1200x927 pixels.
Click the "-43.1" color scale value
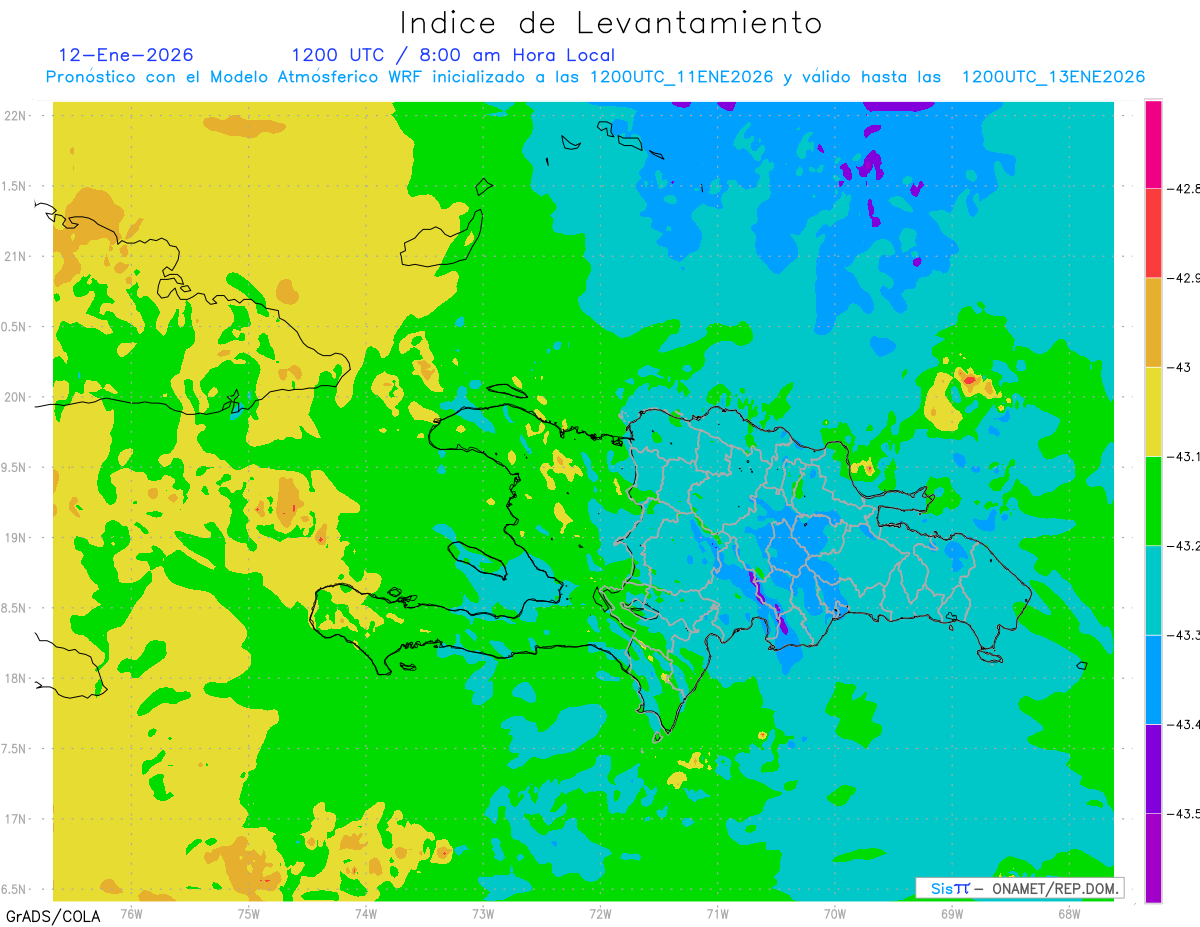[1184, 456]
